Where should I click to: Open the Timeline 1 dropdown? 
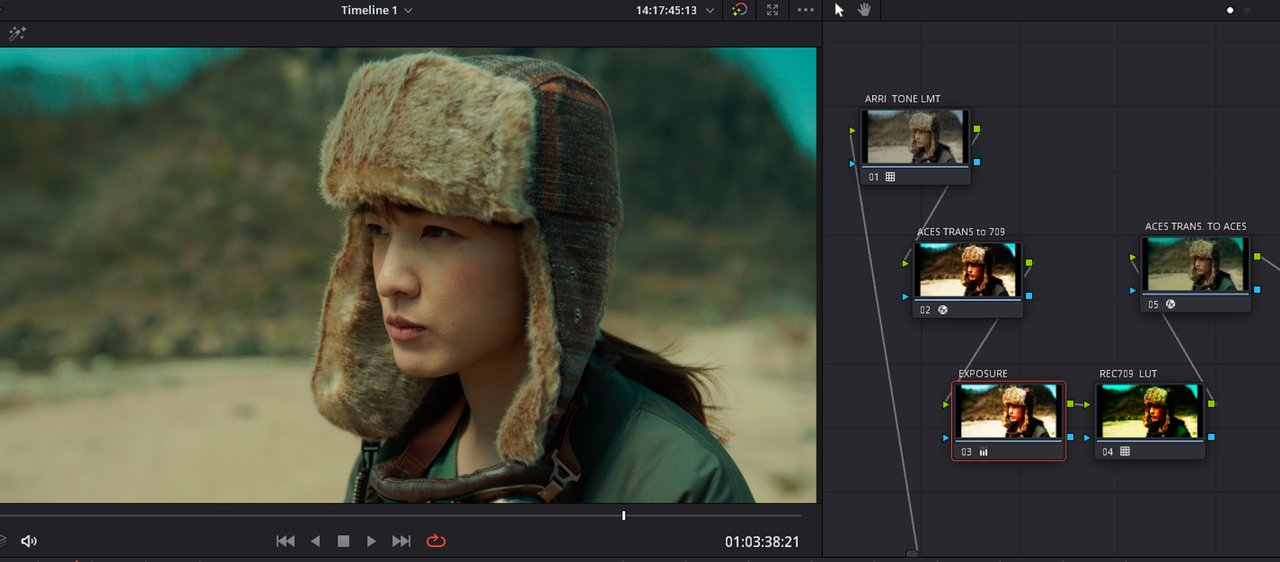377,10
